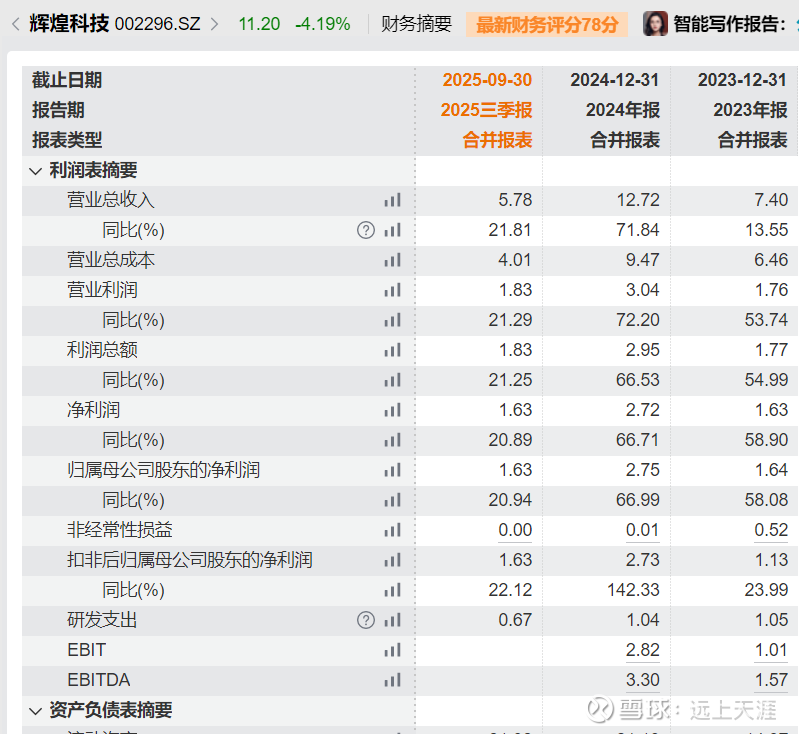Screen dimensions: 799x734
Task: Click 2024 扣非后 growth value 142.33
Action: click(x=633, y=590)
